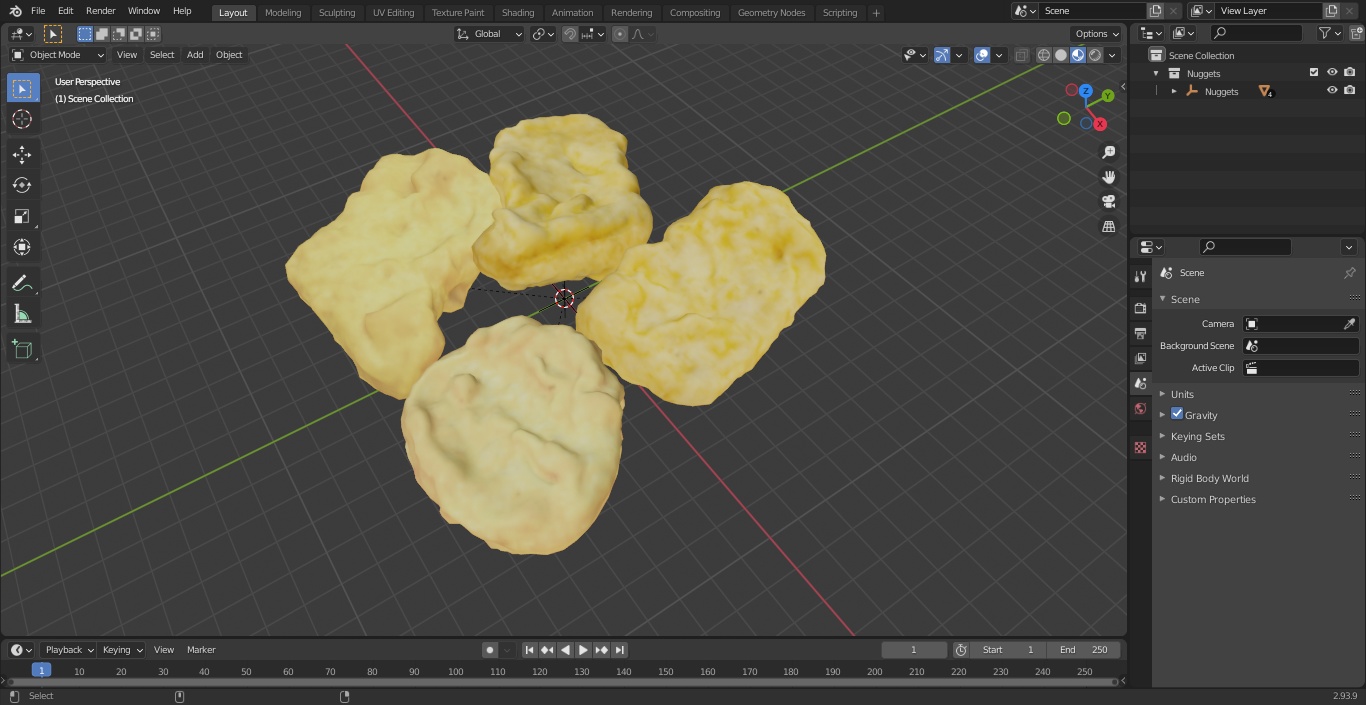Toggle the camera view icon
1366x705 pixels.
click(x=1108, y=202)
